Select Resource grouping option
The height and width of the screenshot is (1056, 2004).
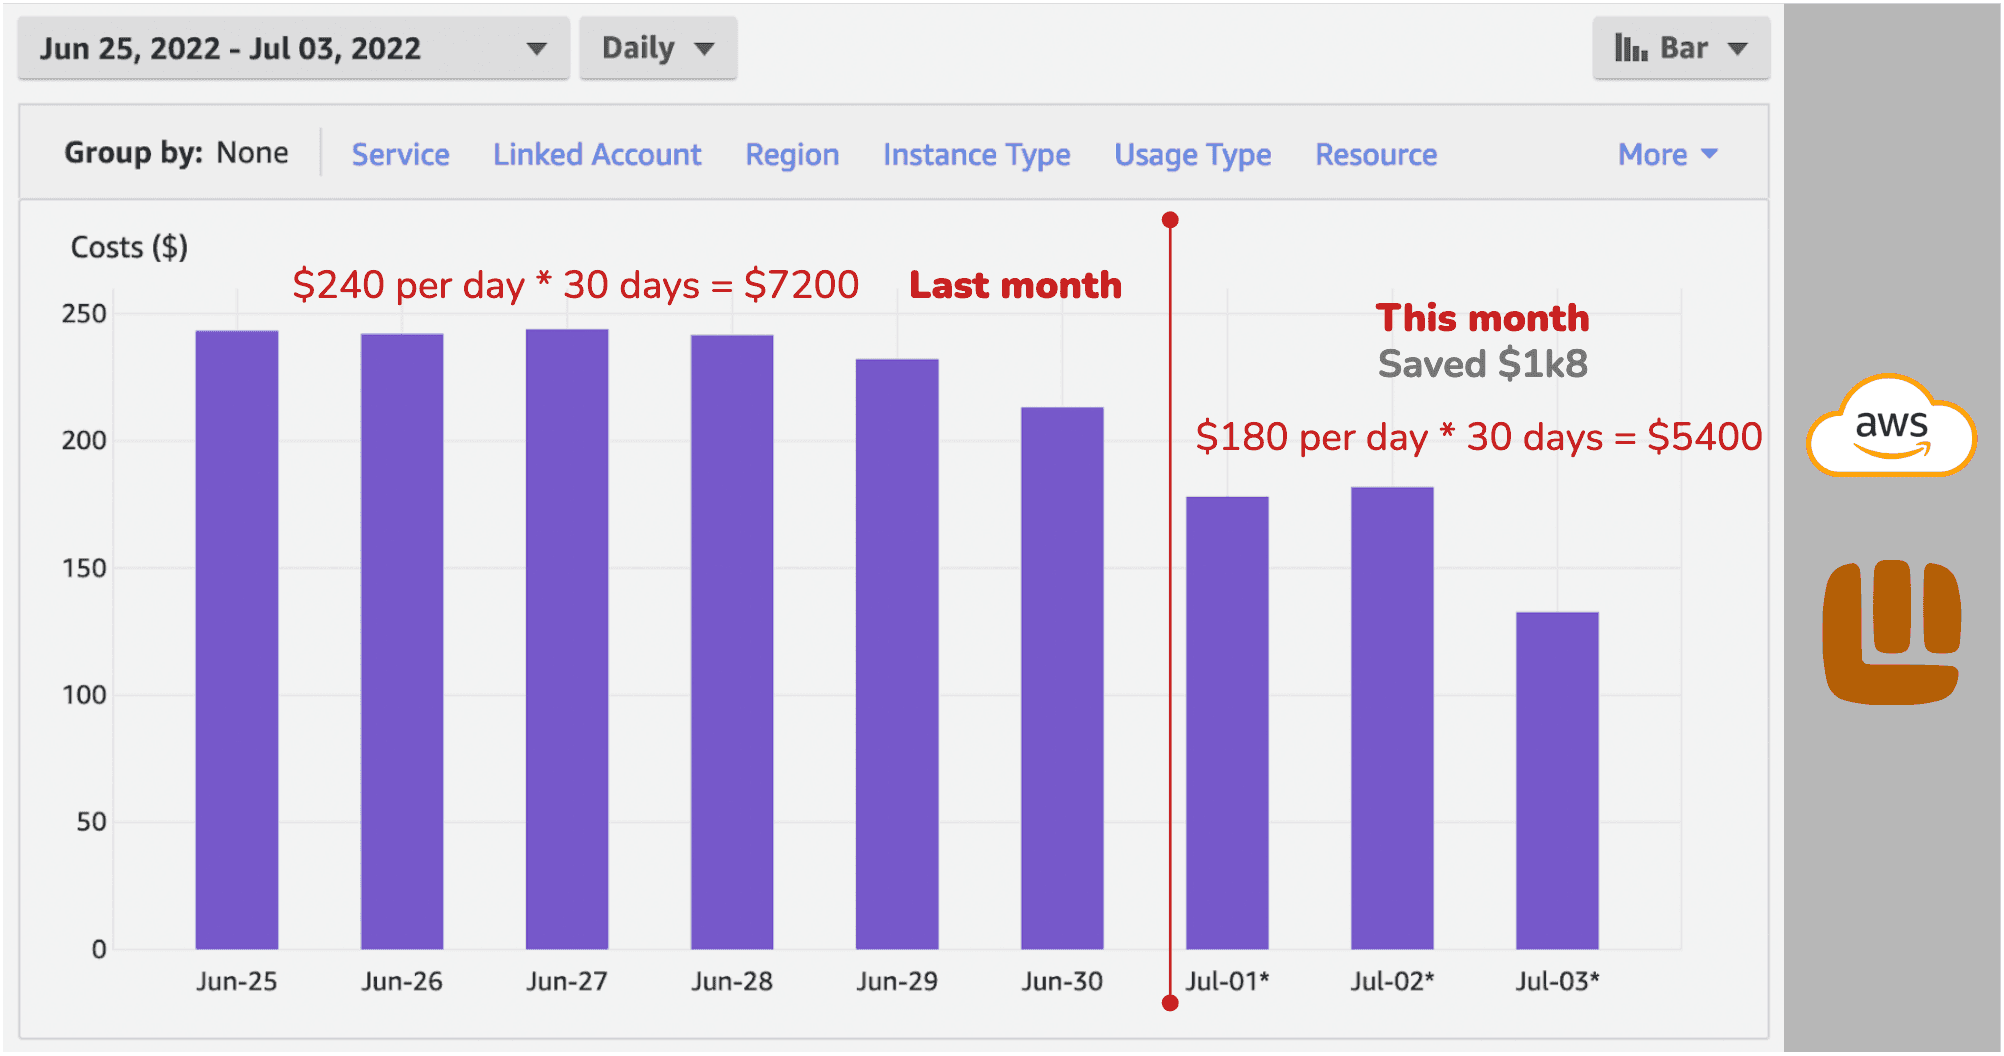click(1376, 155)
